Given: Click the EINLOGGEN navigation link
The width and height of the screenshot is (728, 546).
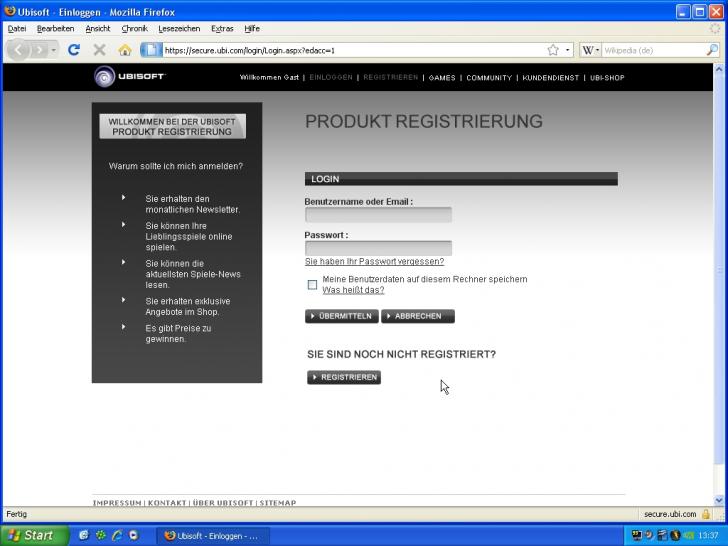Looking at the screenshot, I should [x=331, y=78].
